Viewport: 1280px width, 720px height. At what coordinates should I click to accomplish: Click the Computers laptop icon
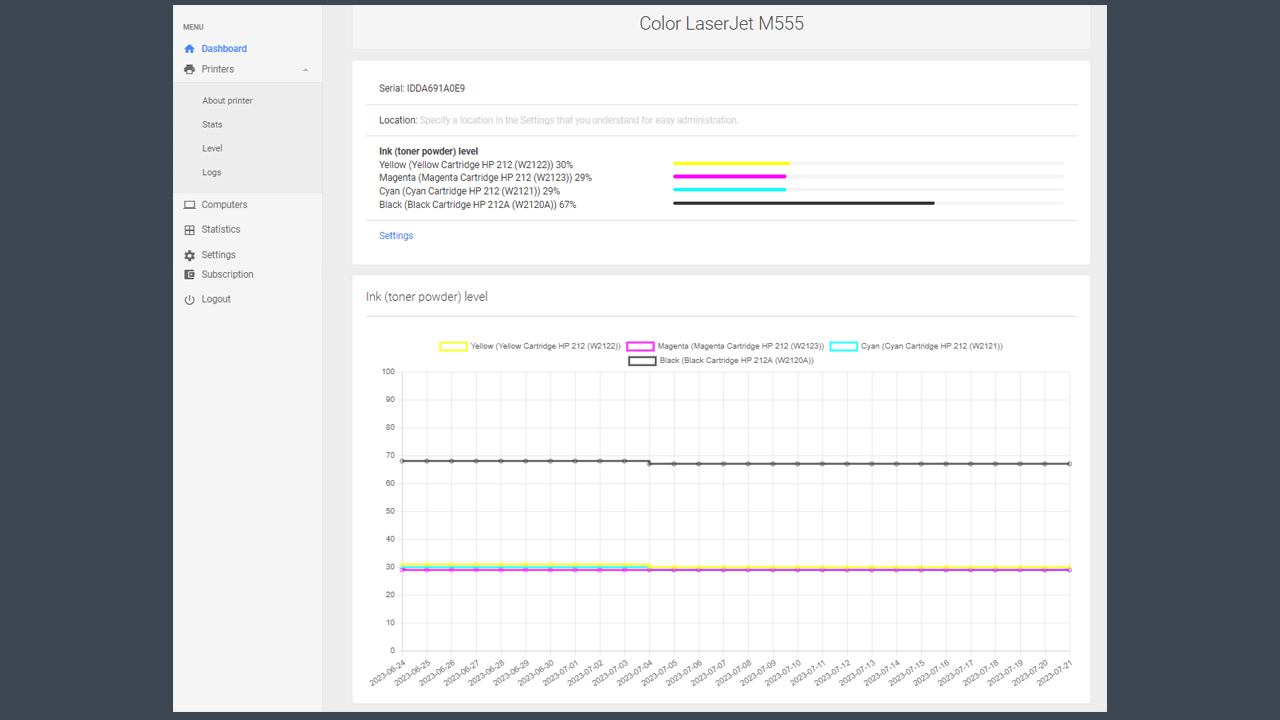[190, 205]
